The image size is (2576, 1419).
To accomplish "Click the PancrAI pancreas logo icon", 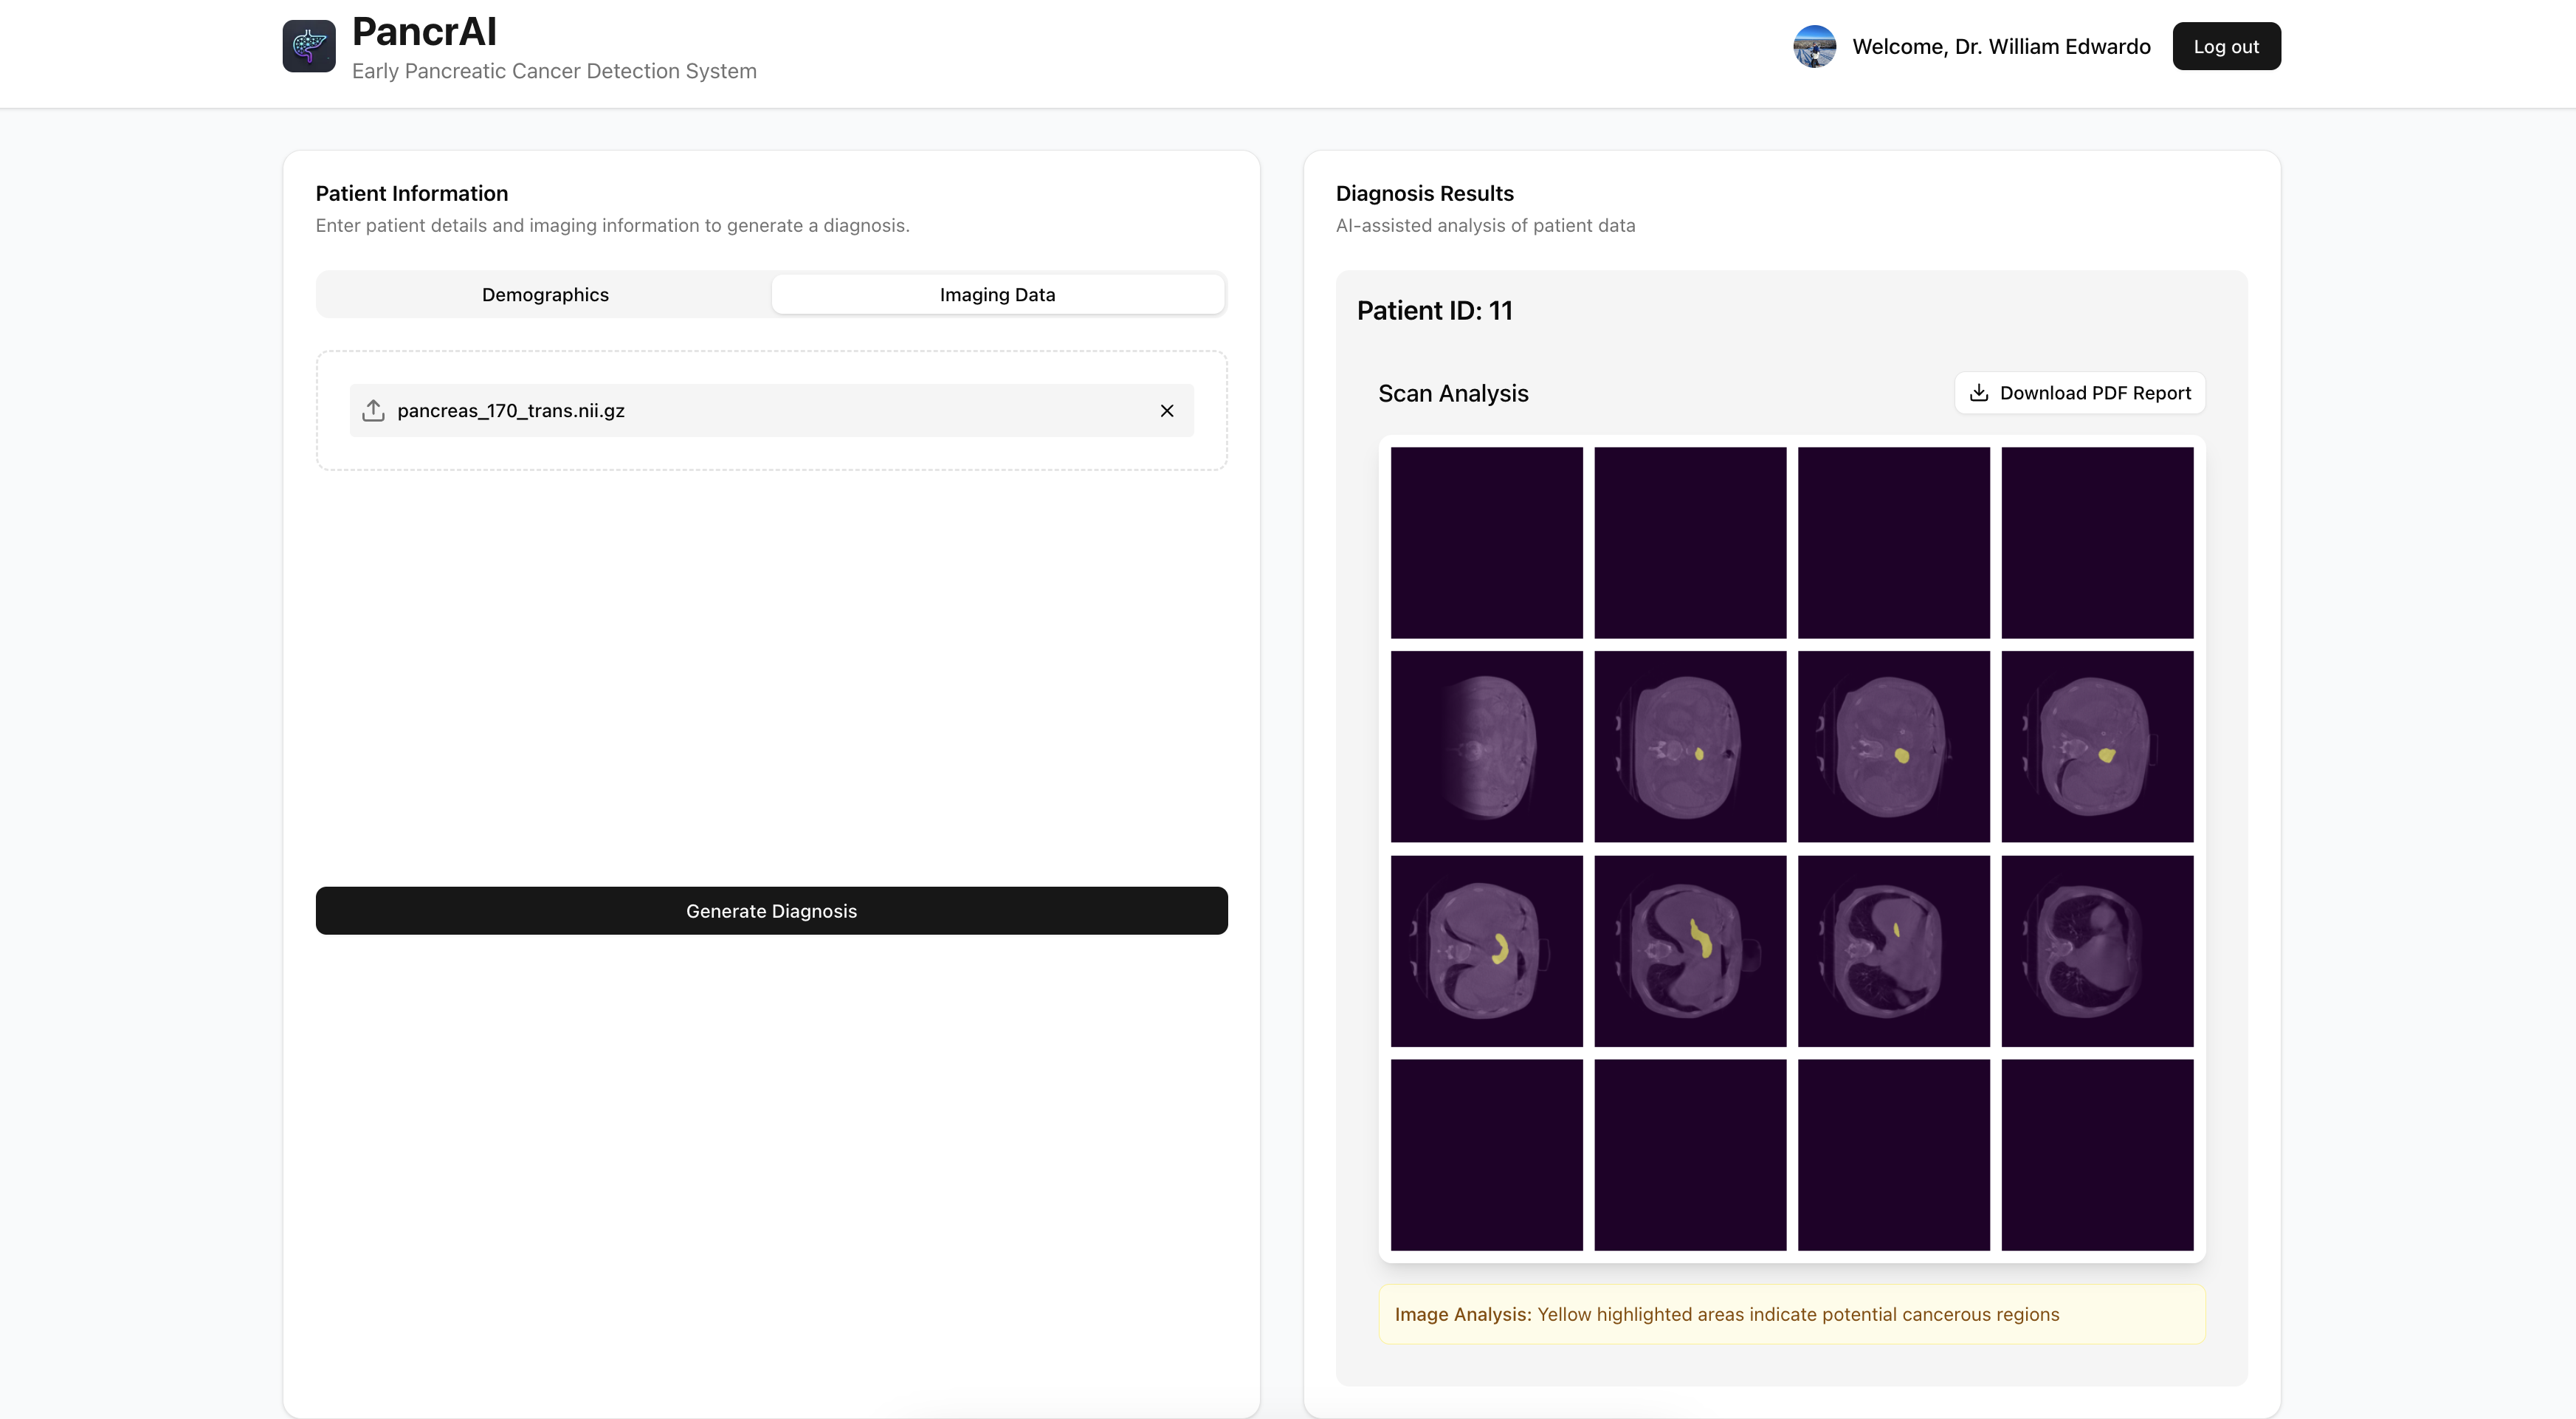I will pos(308,46).
